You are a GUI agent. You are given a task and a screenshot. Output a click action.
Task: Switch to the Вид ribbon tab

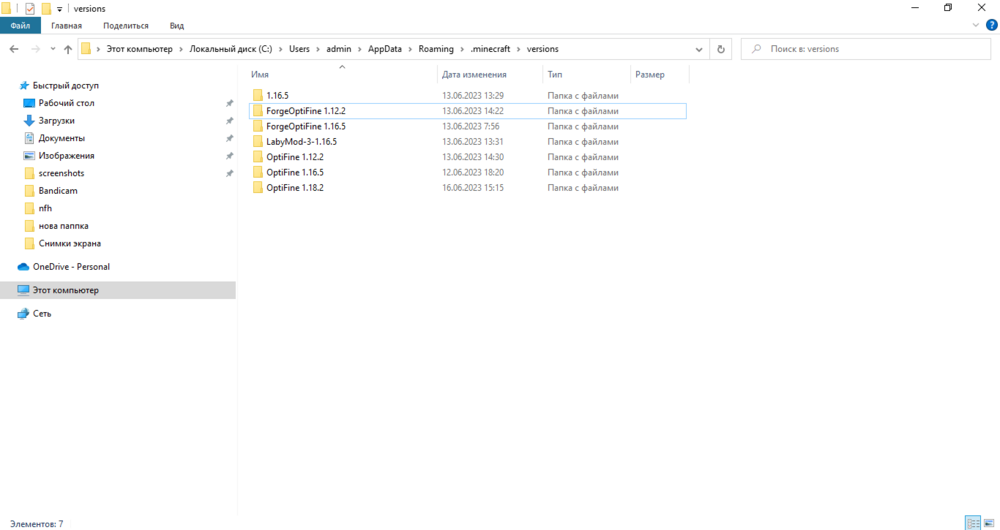point(177,26)
